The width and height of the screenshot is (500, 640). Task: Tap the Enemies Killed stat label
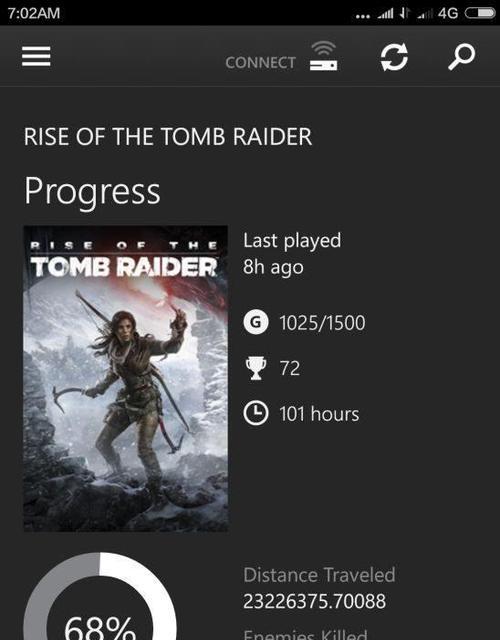305,635
